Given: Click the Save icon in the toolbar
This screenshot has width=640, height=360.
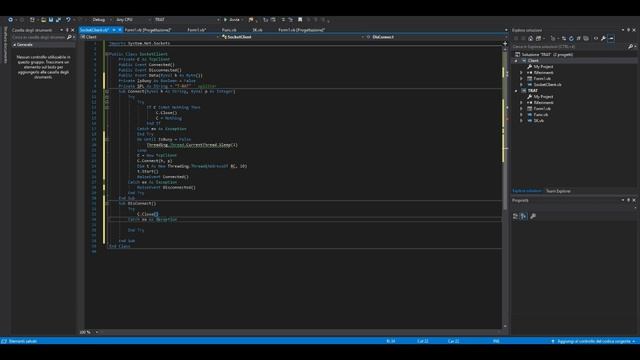Looking at the screenshot, I should click(x=51, y=20).
